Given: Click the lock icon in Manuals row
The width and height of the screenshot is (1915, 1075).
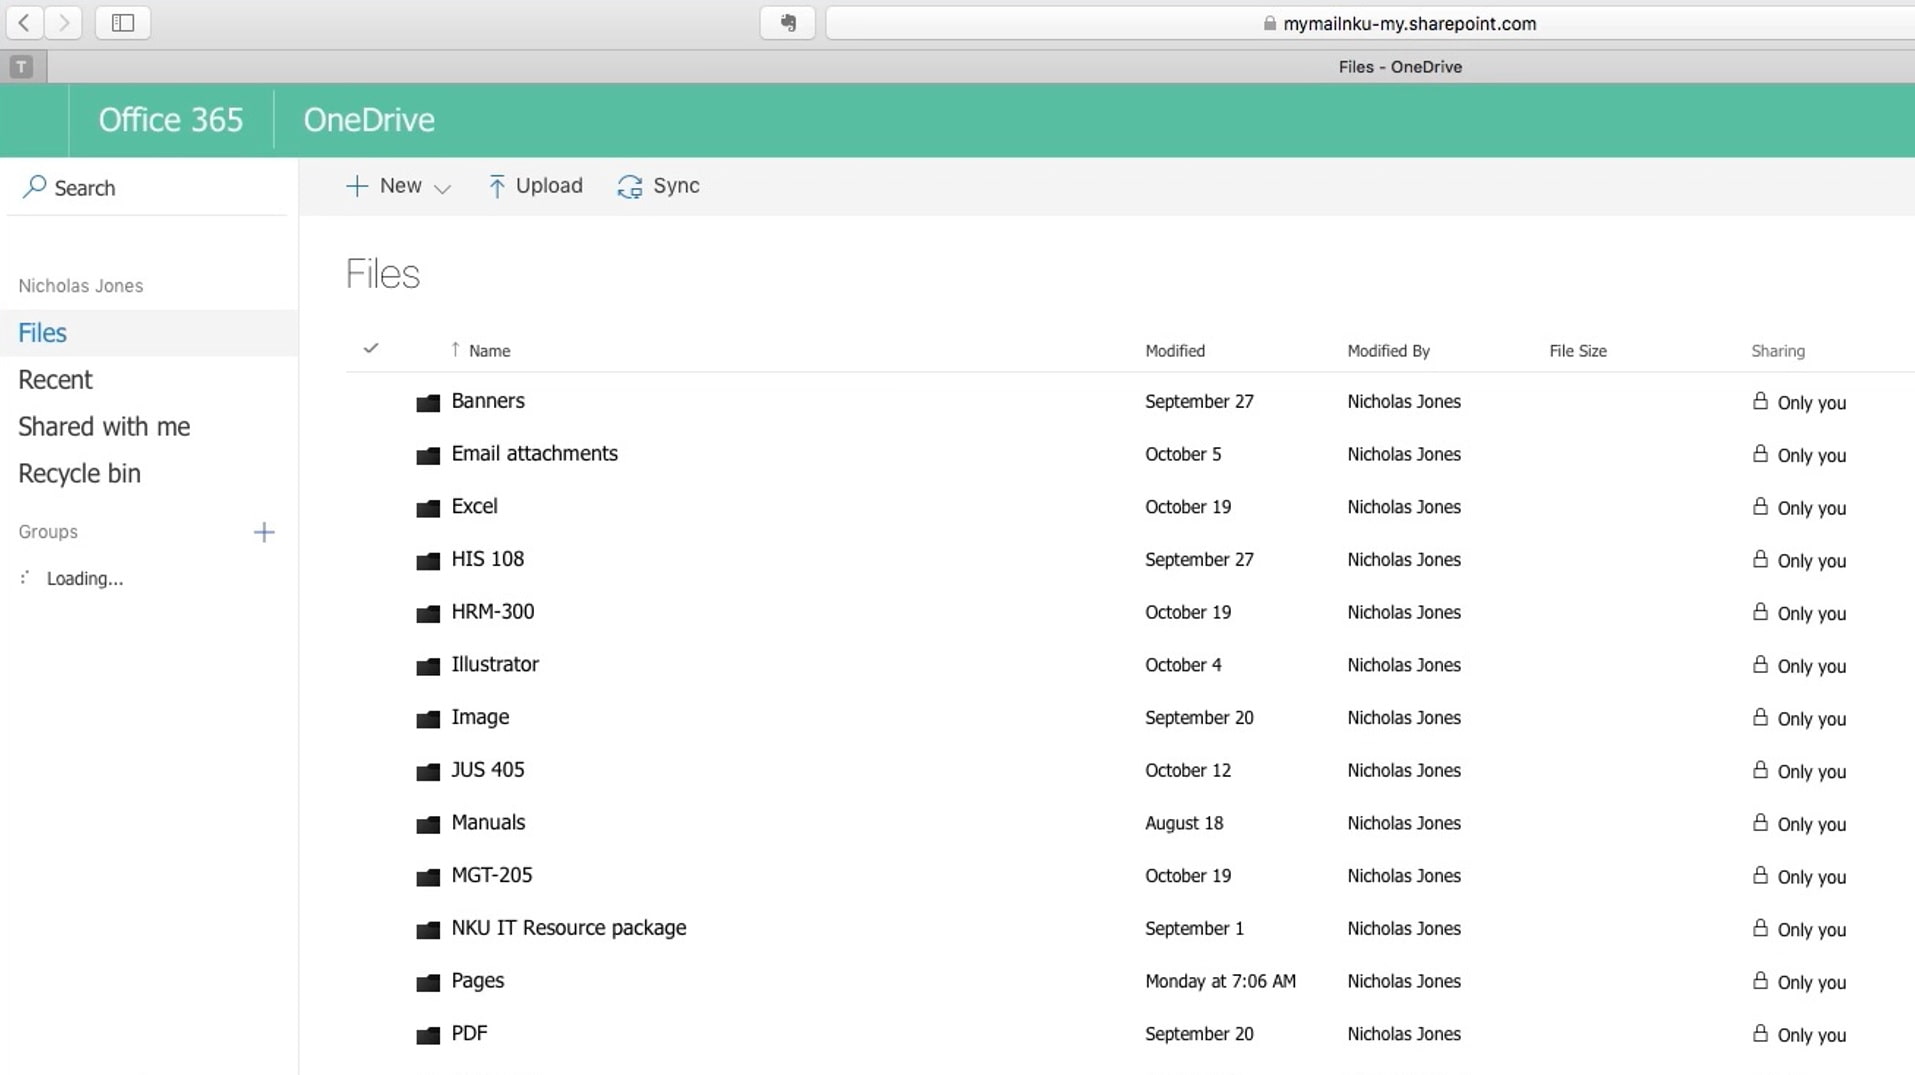Looking at the screenshot, I should (x=1760, y=822).
